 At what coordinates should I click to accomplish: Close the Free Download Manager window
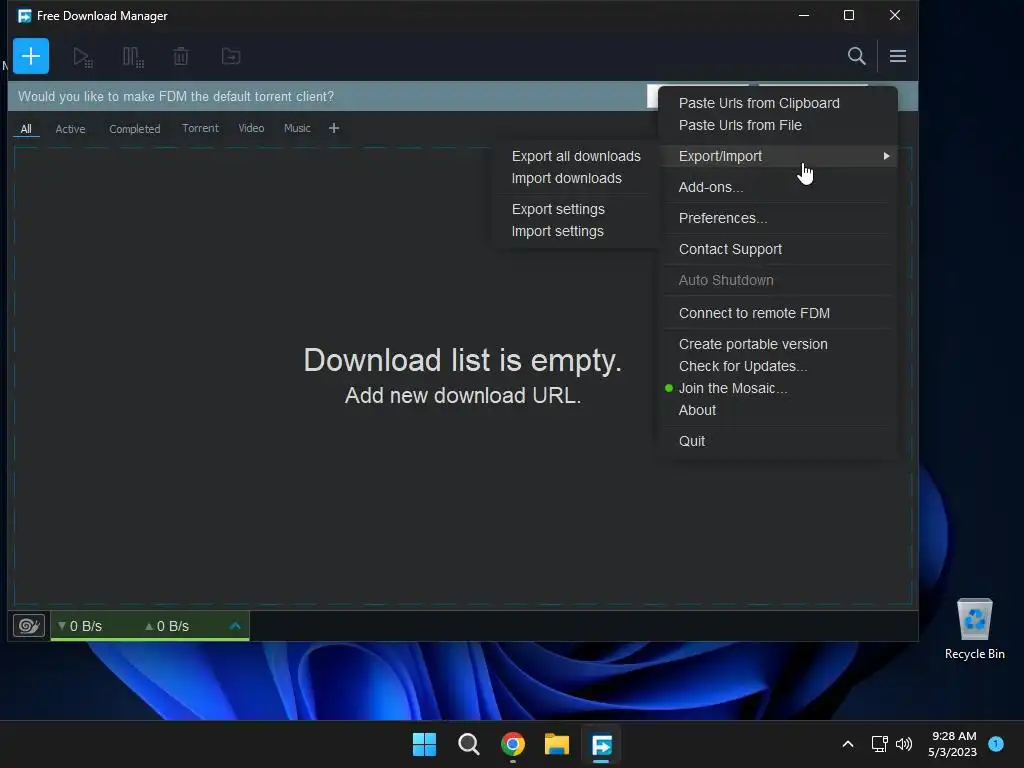[x=895, y=15]
